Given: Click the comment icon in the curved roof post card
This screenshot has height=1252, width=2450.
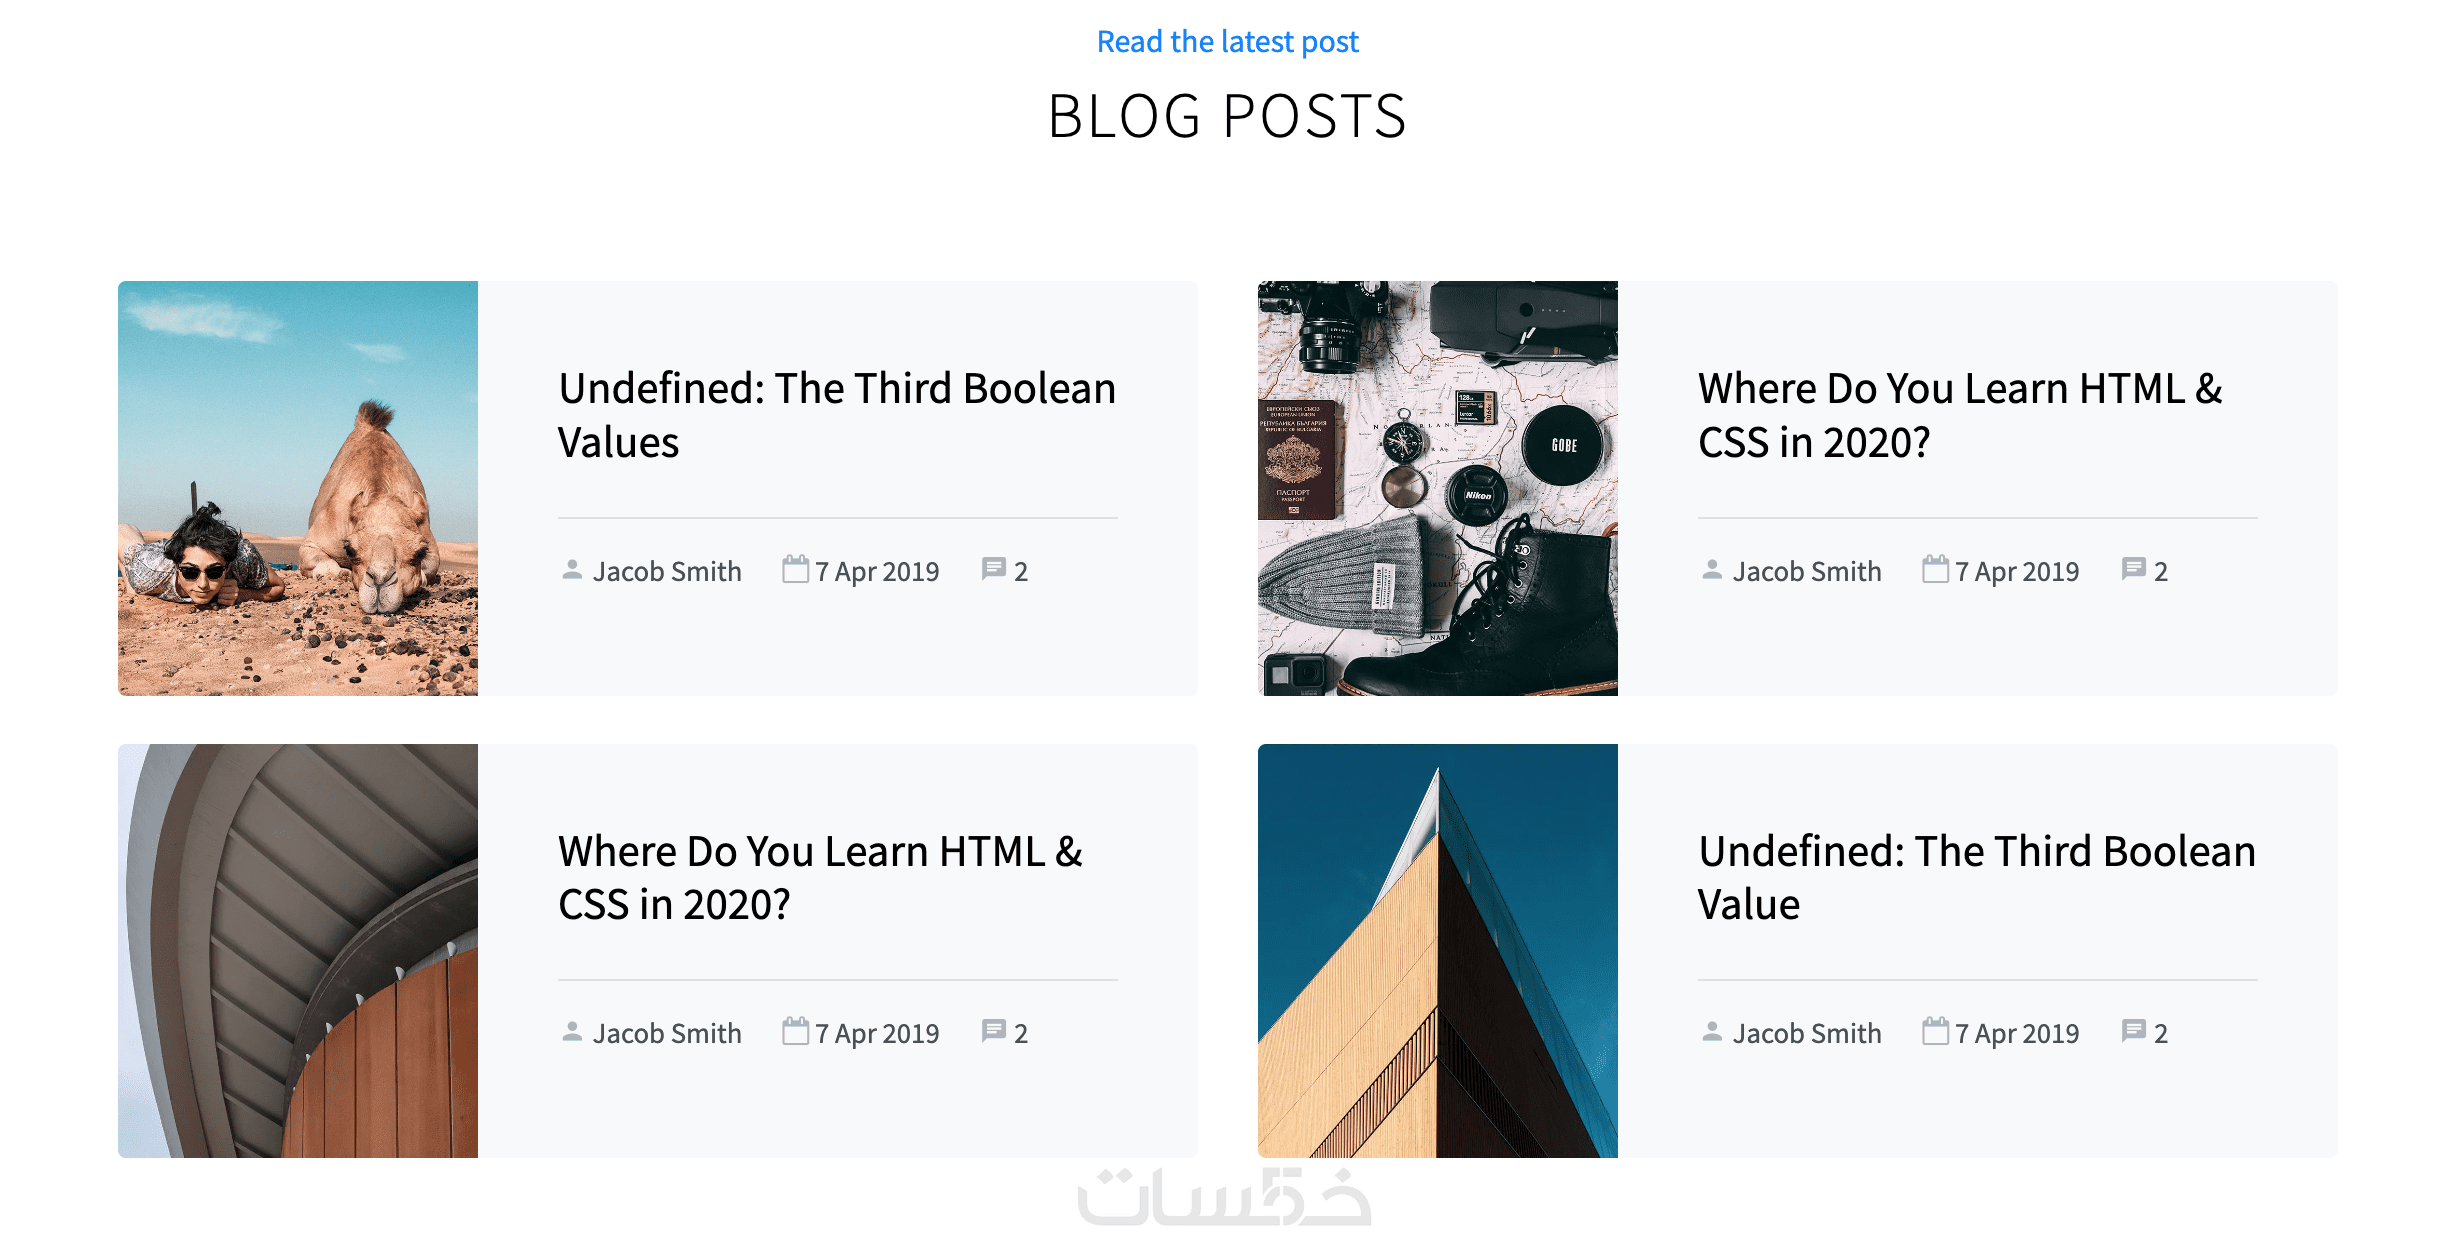Looking at the screenshot, I should coord(993,1032).
